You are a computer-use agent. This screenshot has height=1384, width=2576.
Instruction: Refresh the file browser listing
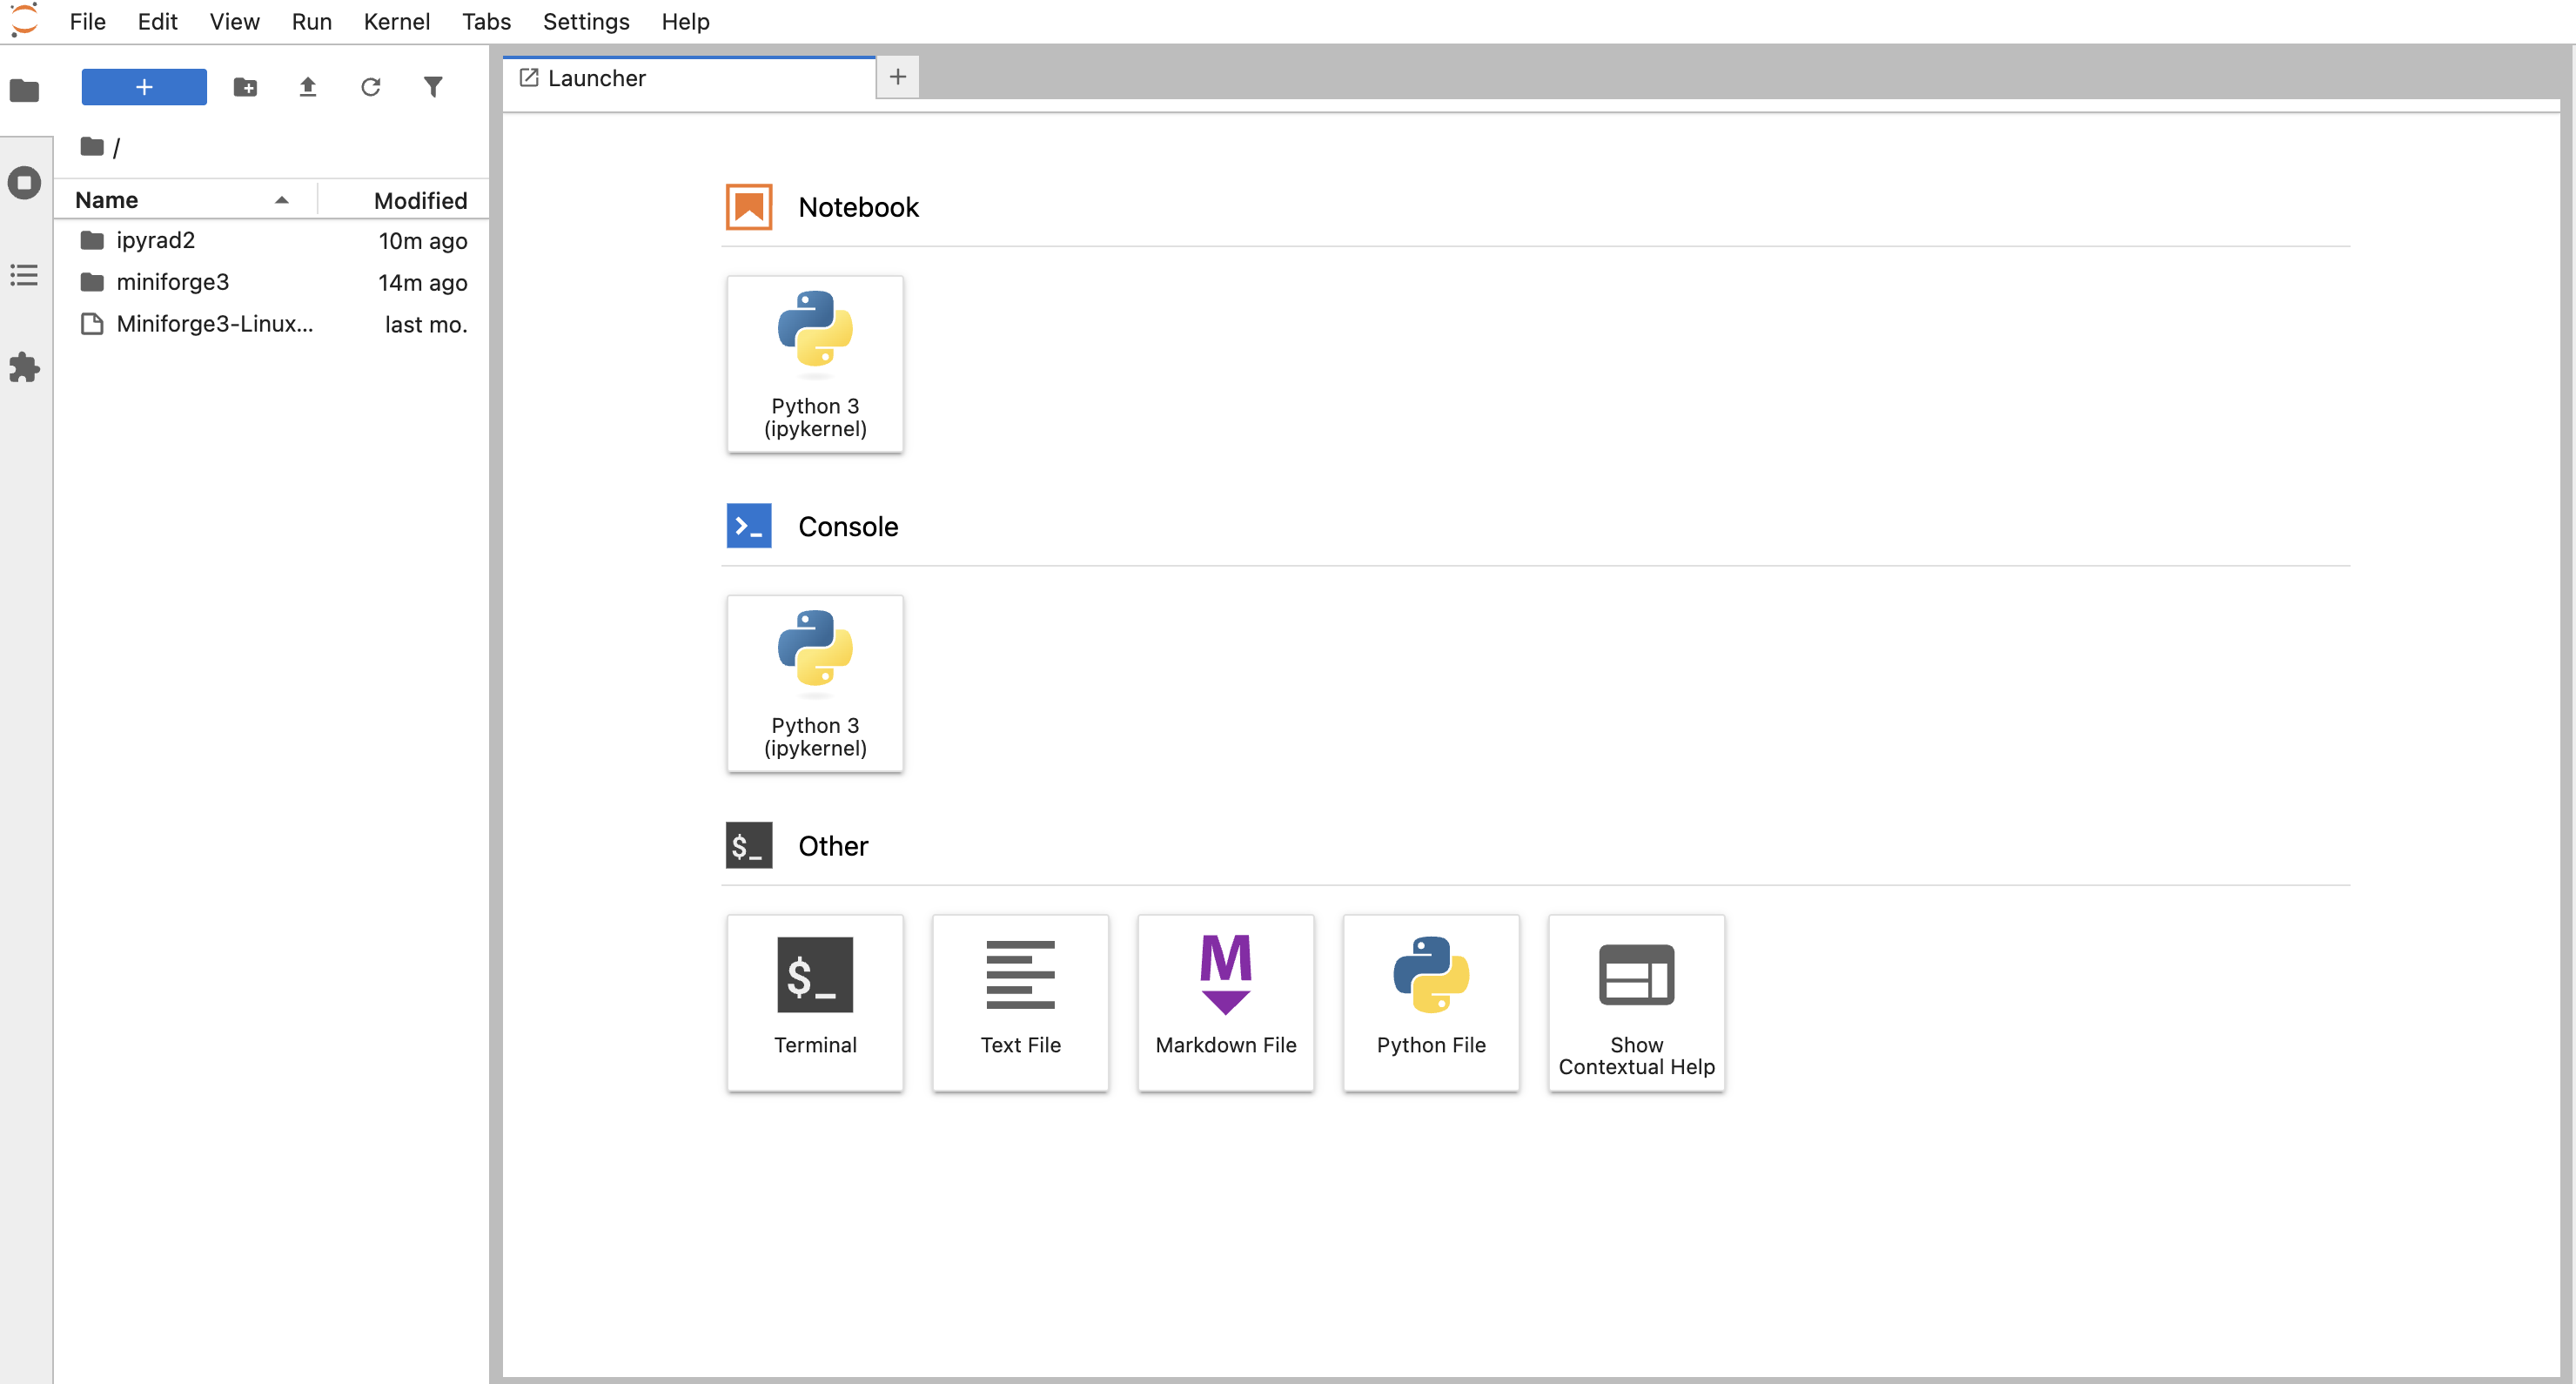(370, 87)
